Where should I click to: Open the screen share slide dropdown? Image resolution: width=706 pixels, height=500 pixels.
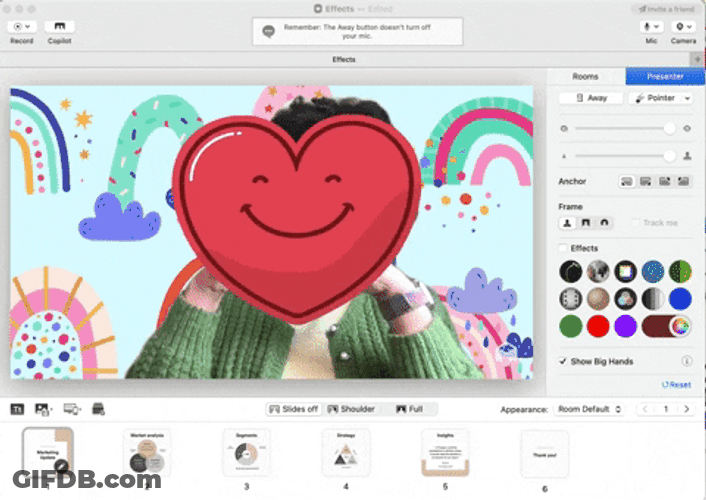pyautogui.click(x=72, y=409)
